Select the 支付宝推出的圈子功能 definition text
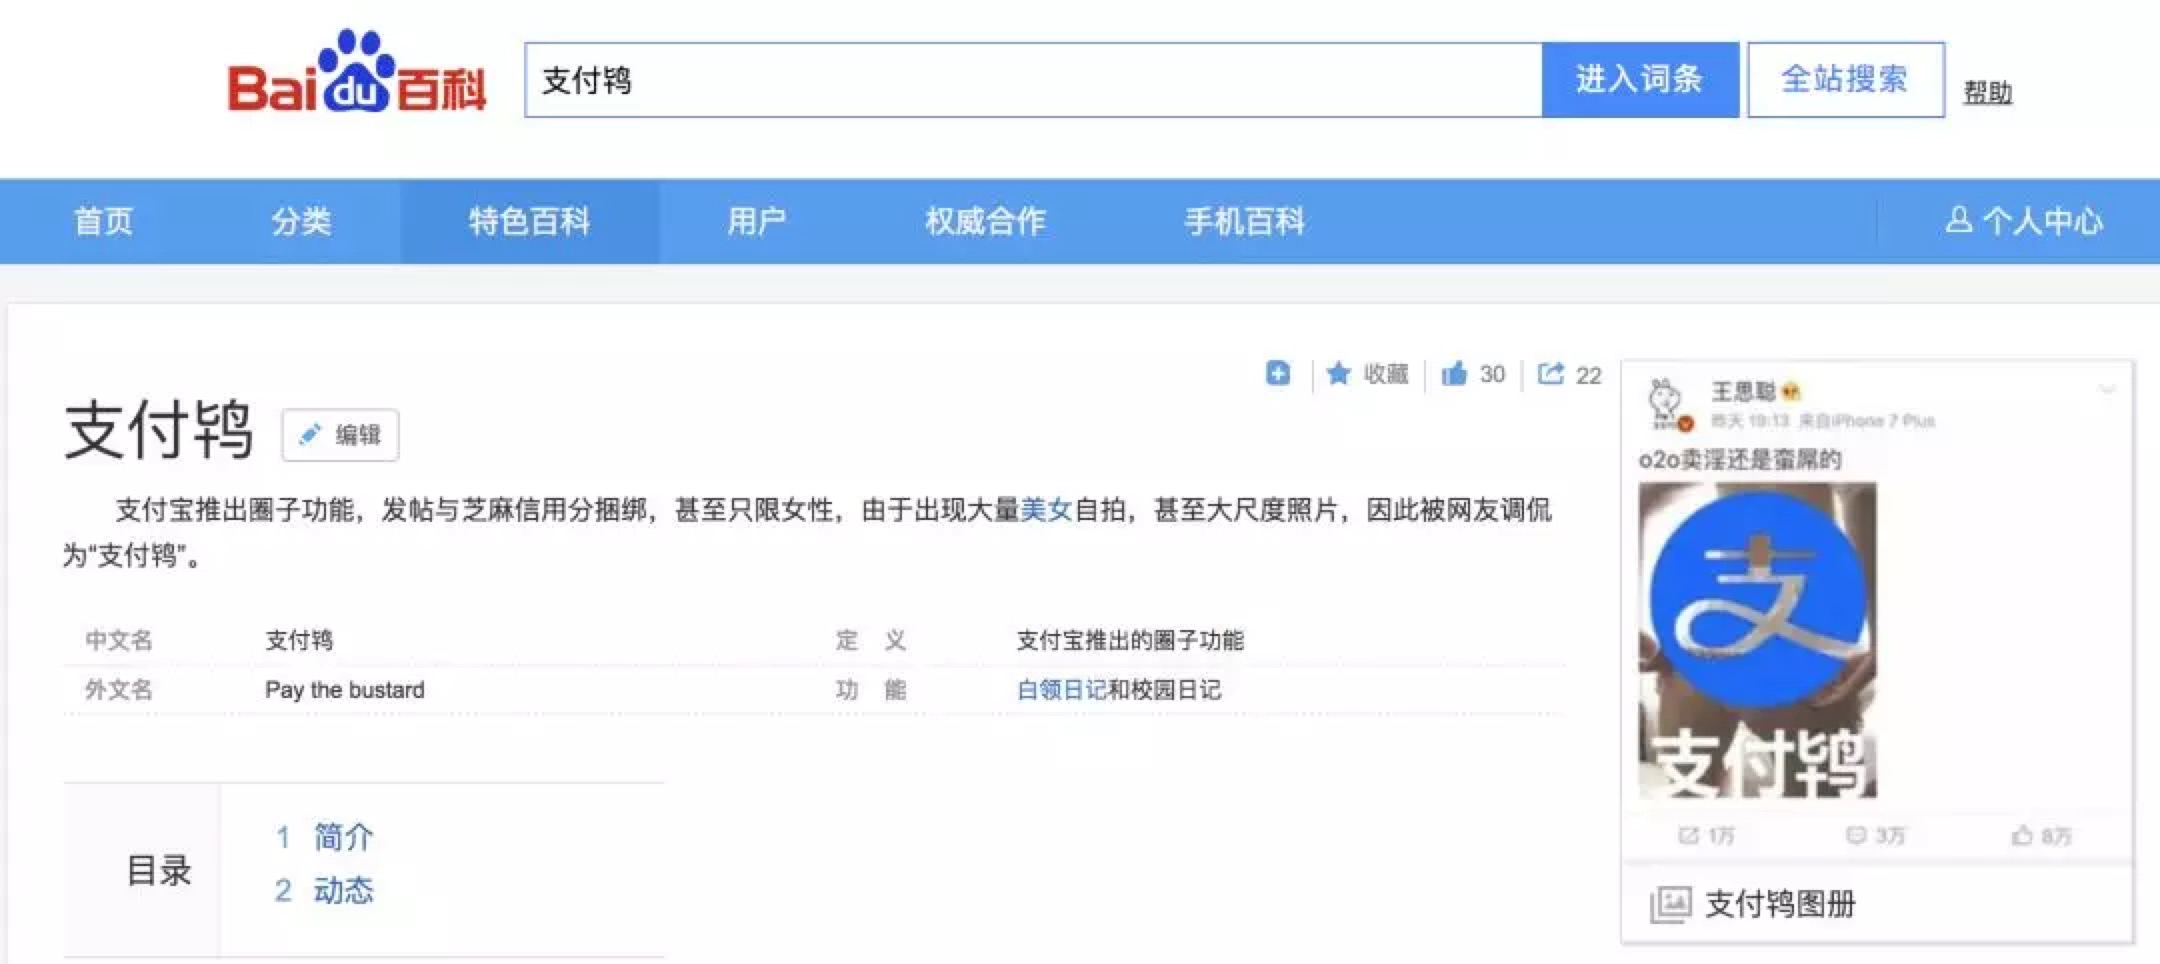 coord(1130,640)
